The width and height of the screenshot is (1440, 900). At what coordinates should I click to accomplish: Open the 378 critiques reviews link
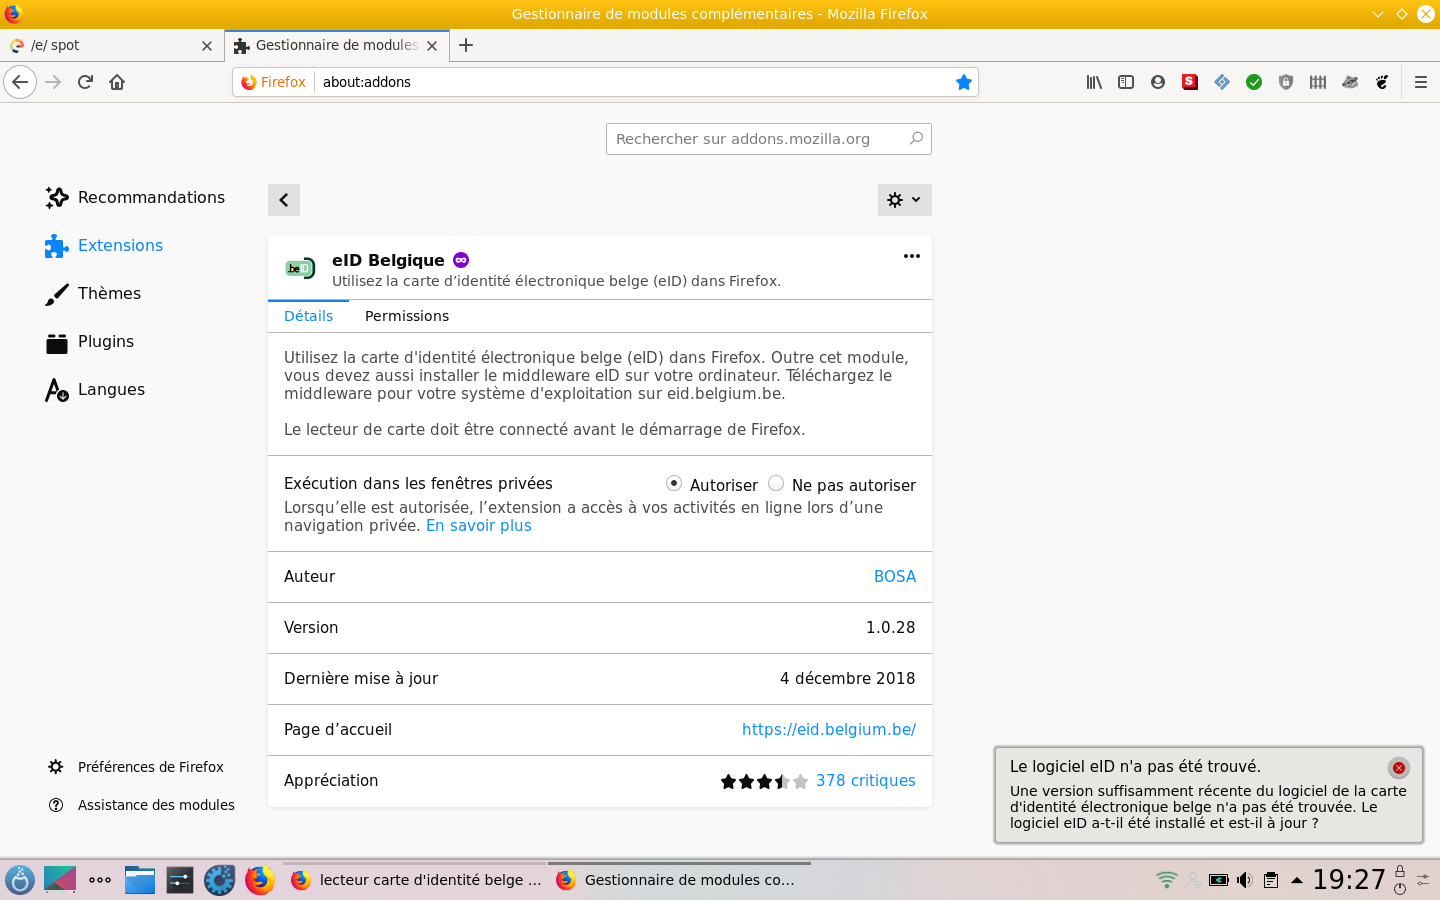[866, 781]
